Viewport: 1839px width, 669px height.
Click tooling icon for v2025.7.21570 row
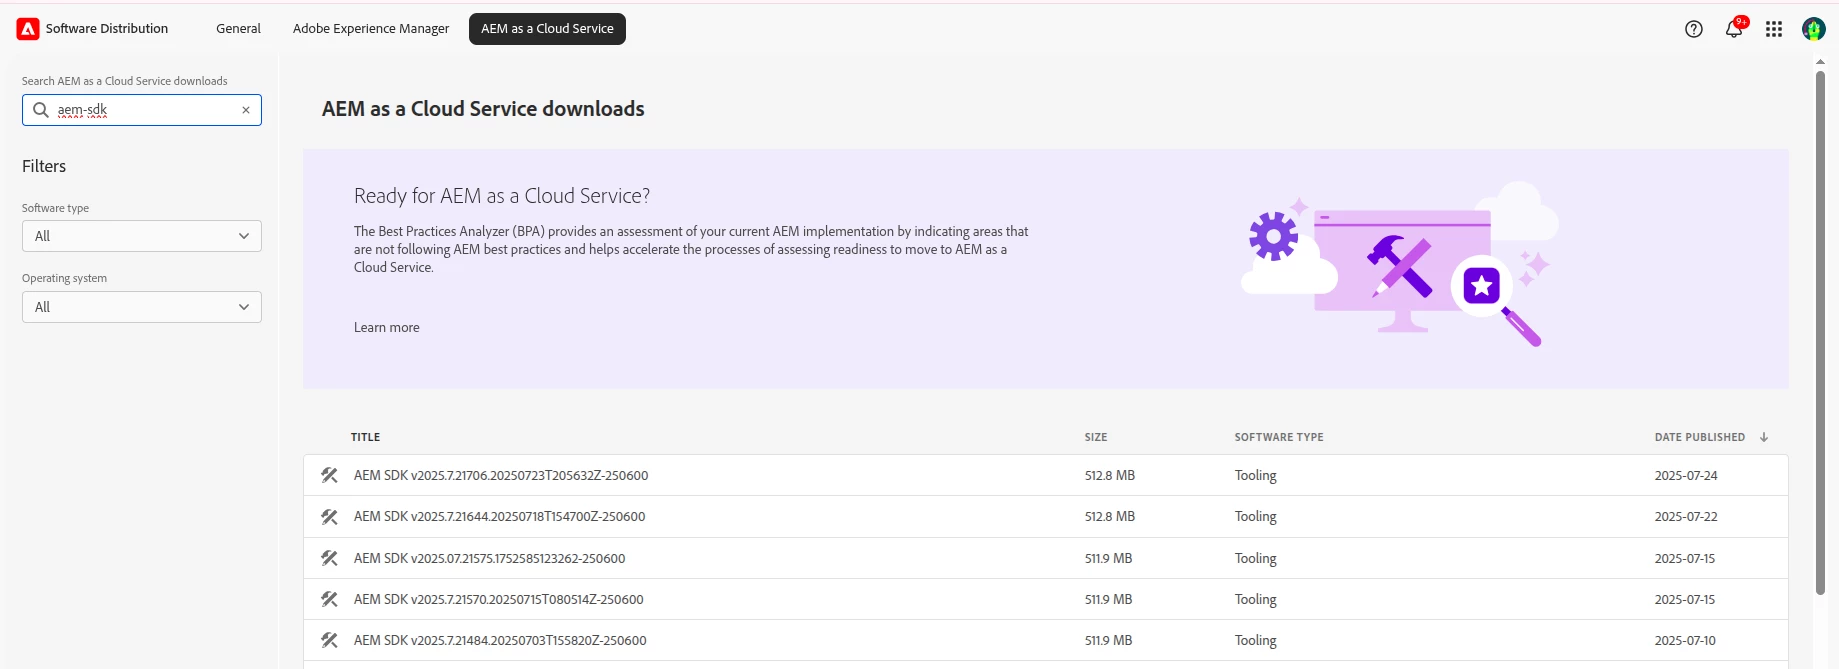(329, 599)
